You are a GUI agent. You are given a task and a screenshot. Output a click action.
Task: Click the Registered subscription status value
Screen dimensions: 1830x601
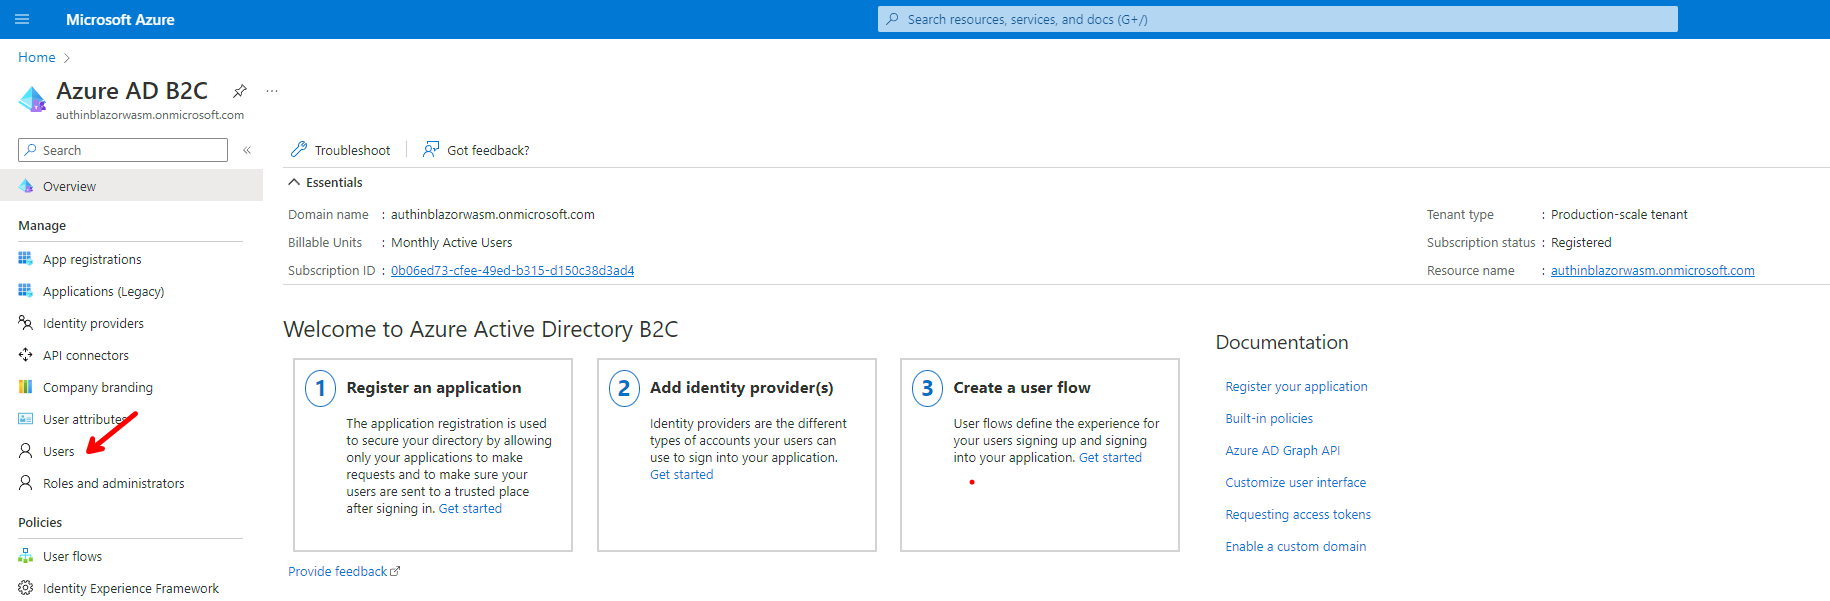(x=1581, y=242)
